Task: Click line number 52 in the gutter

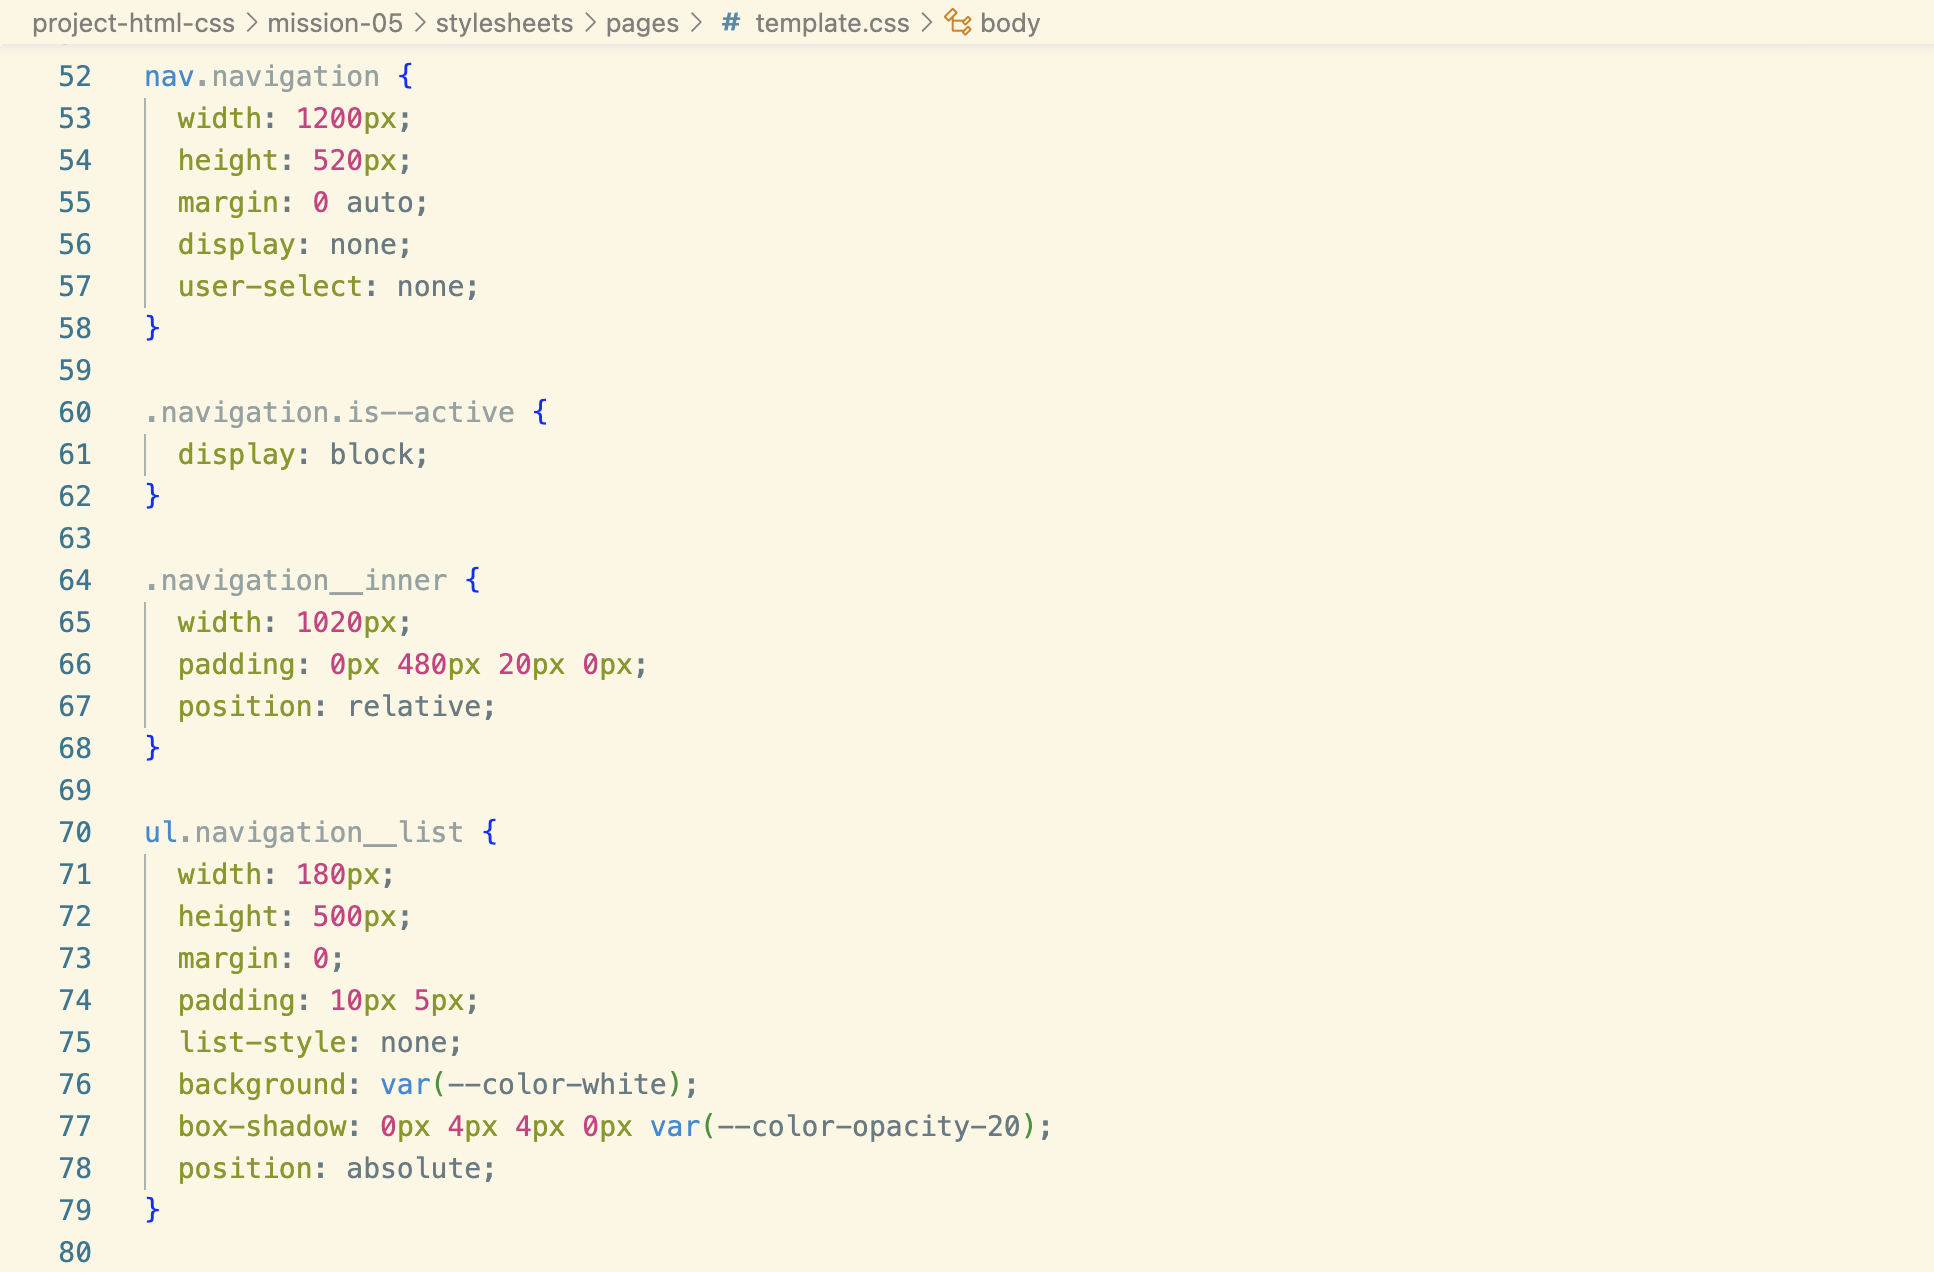Action: pos(74,76)
